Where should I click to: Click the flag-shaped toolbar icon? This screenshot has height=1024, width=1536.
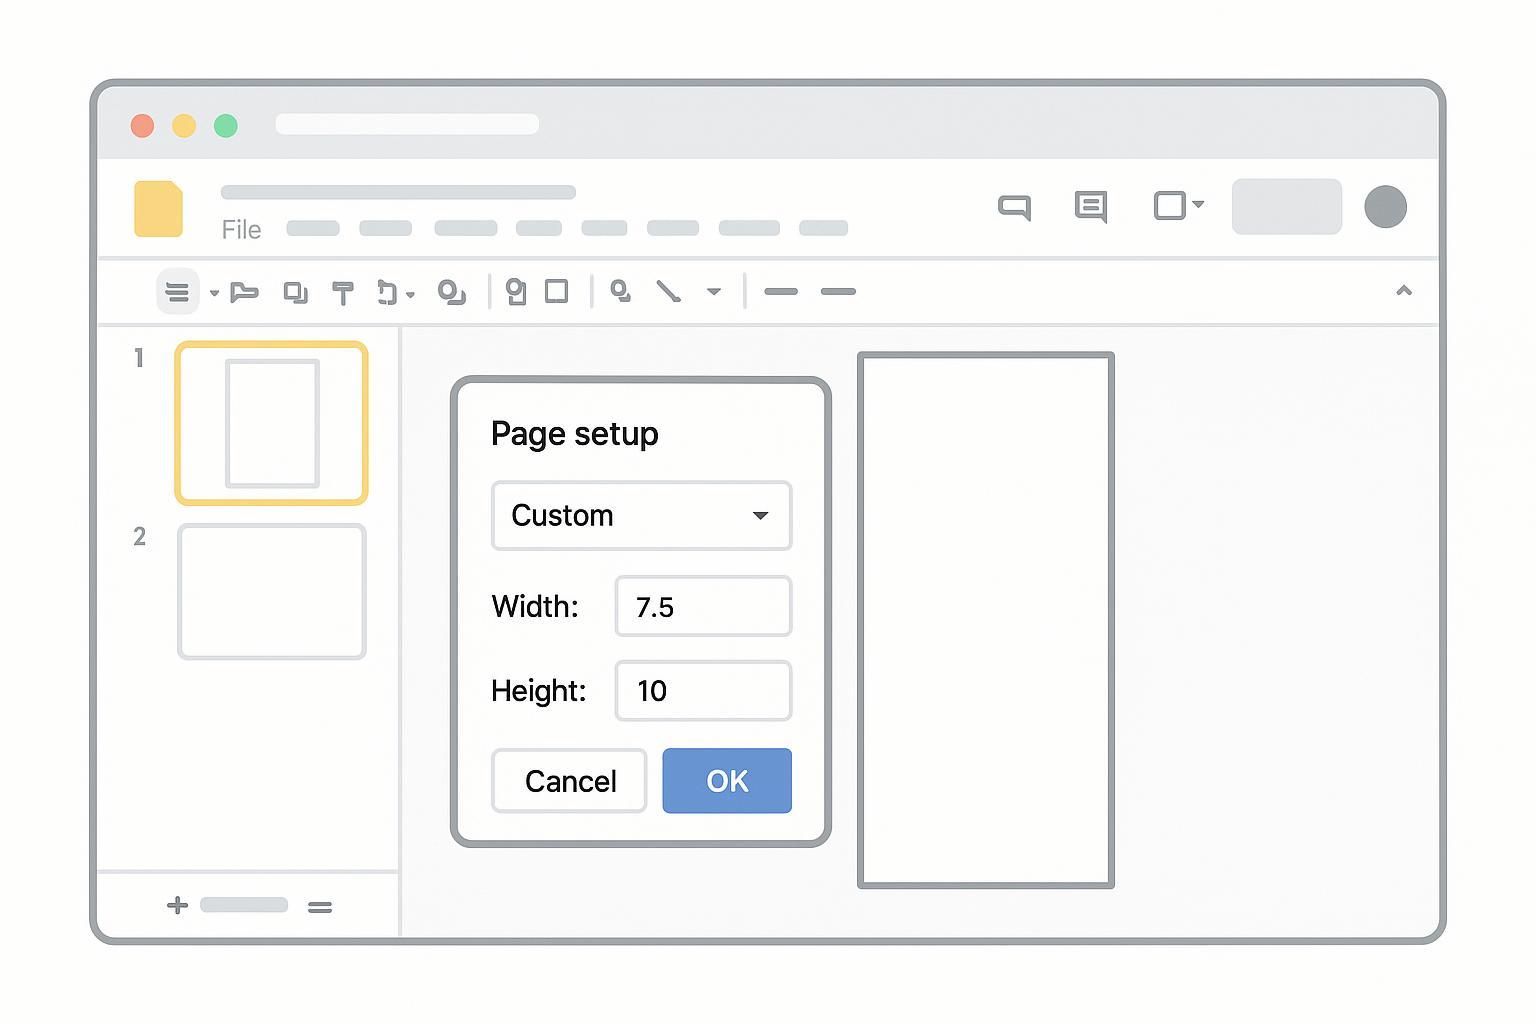(244, 292)
